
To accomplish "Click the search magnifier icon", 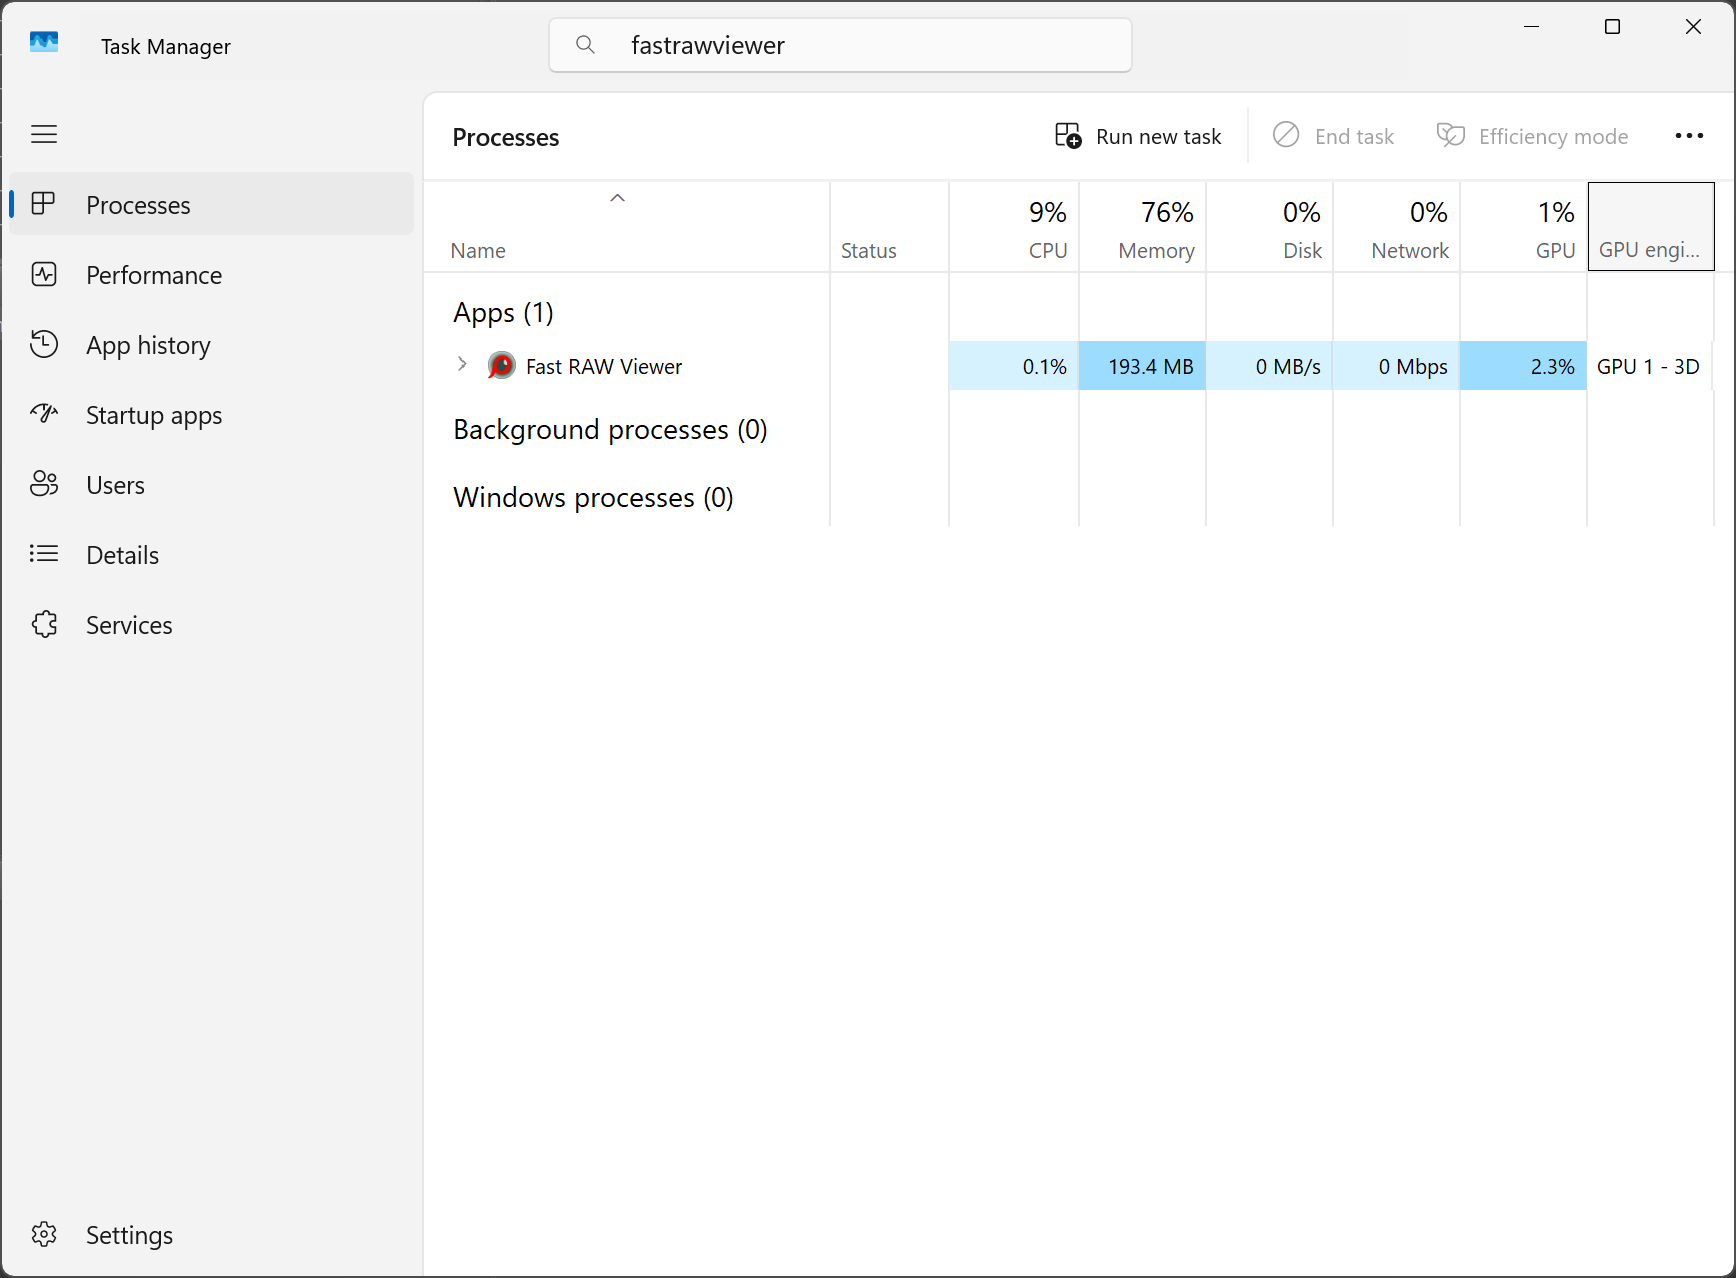I will 586,45.
